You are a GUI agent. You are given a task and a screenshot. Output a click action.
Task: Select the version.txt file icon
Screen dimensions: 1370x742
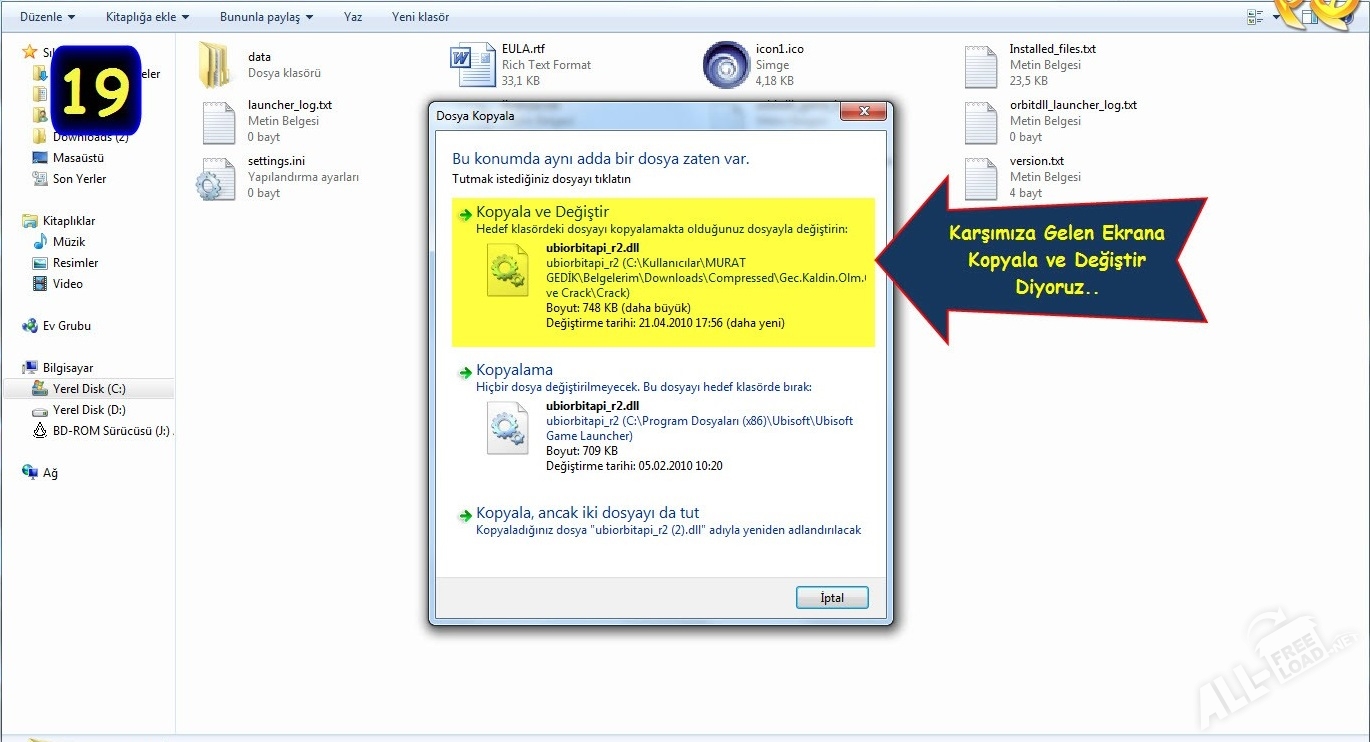point(980,178)
